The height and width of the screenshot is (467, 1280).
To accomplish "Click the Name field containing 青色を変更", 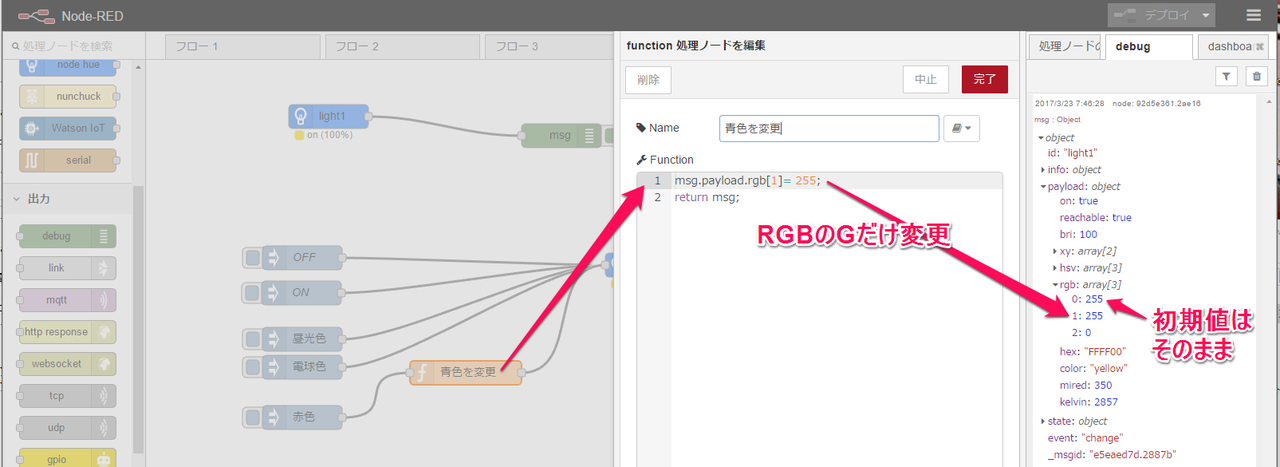I will pyautogui.click(x=828, y=128).
